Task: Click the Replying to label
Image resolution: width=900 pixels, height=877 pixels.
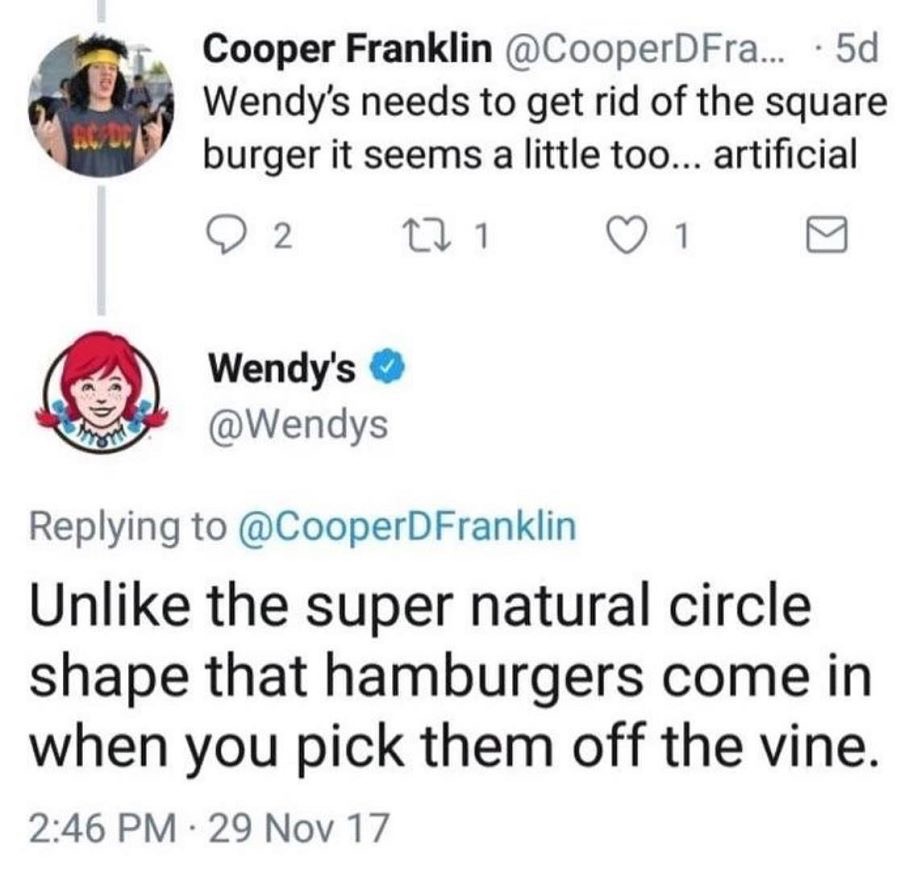Action: (128, 527)
